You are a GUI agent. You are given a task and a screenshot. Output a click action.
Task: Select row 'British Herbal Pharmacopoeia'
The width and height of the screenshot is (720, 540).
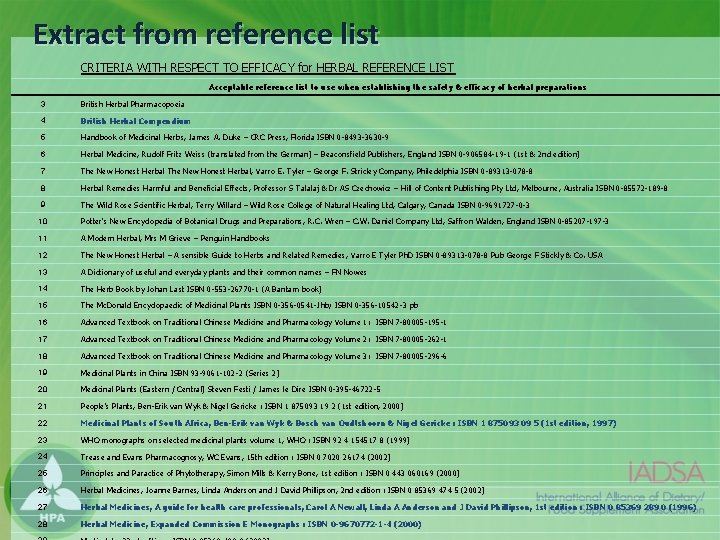pos(132,104)
